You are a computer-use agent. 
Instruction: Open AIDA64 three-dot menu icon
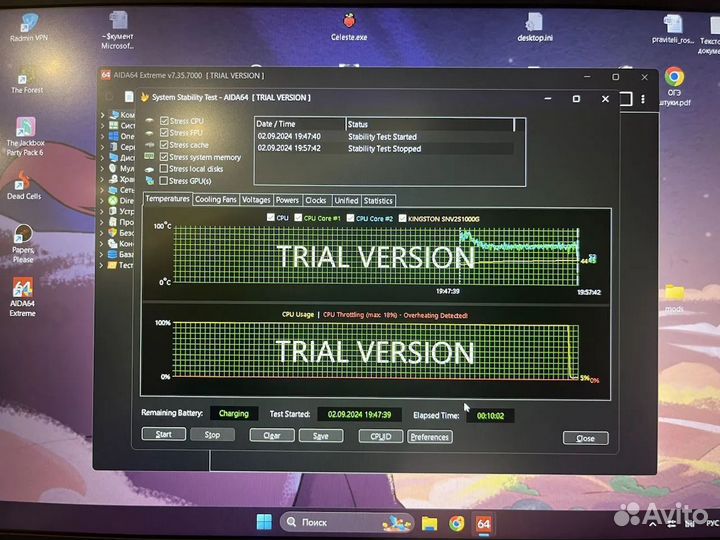point(643,99)
